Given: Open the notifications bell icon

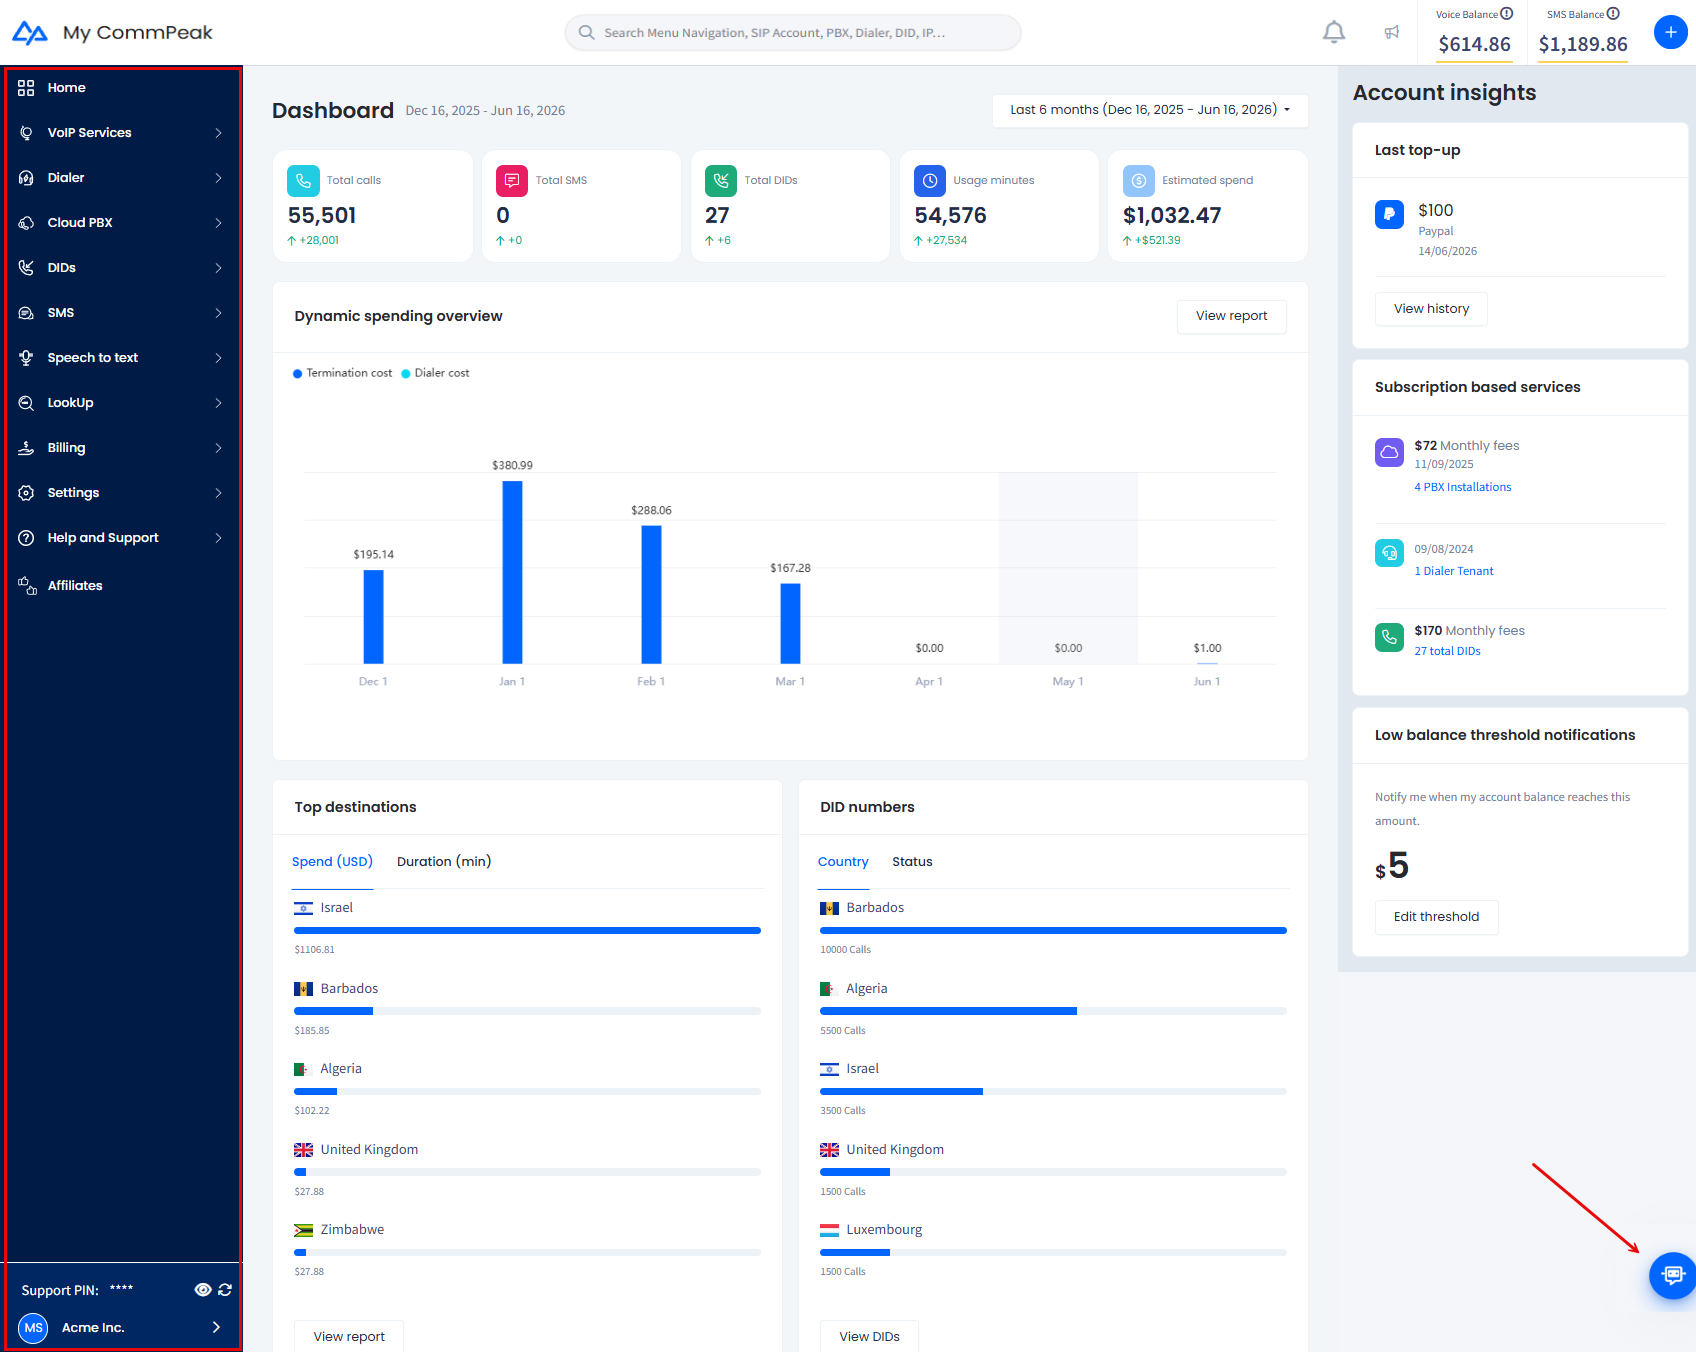Looking at the screenshot, I should (1334, 32).
